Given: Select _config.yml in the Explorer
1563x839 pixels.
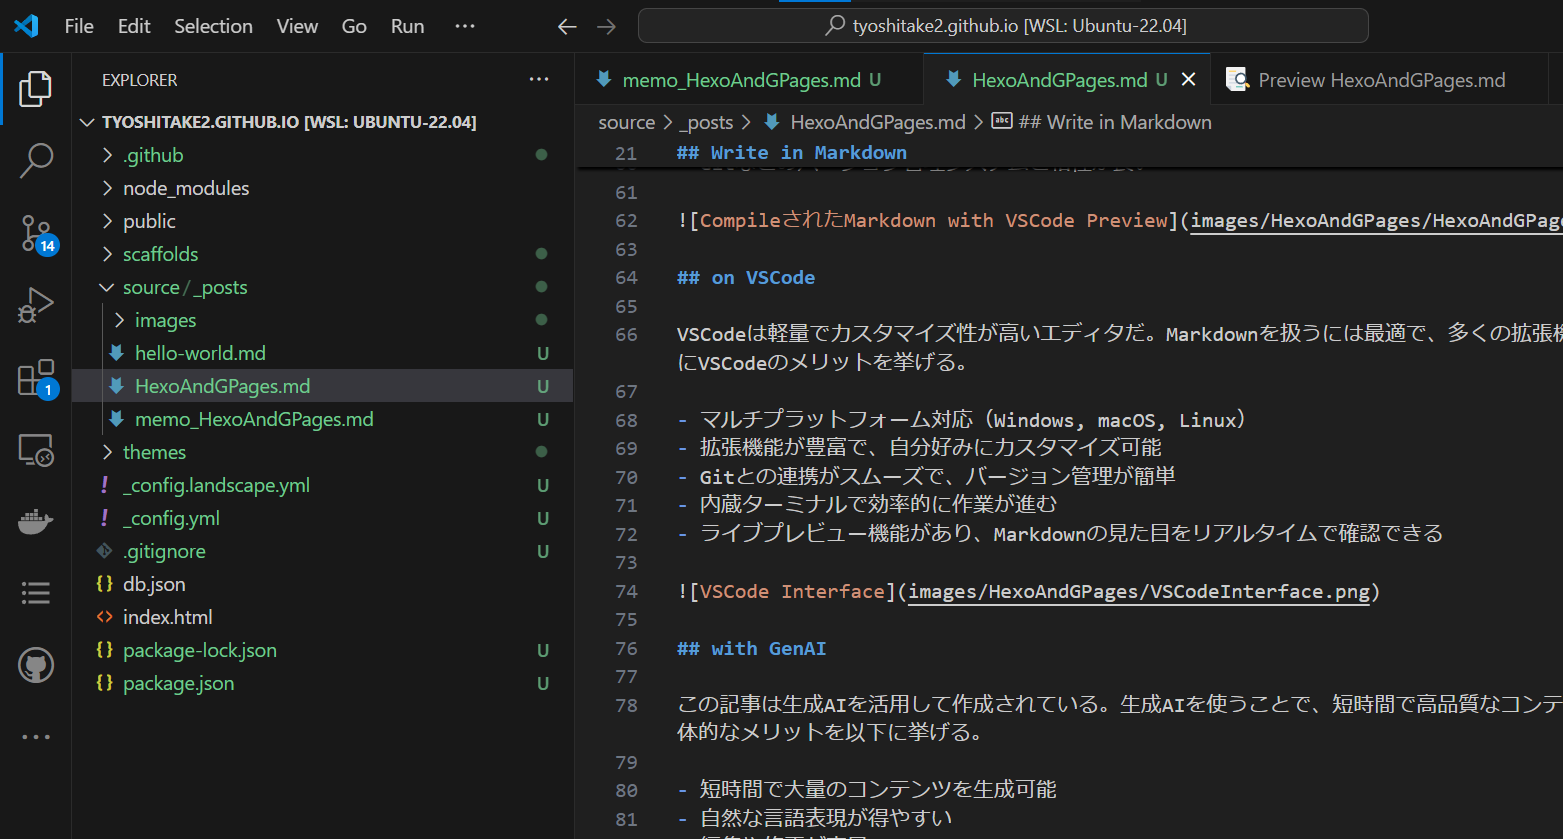Looking at the screenshot, I should 169,518.
